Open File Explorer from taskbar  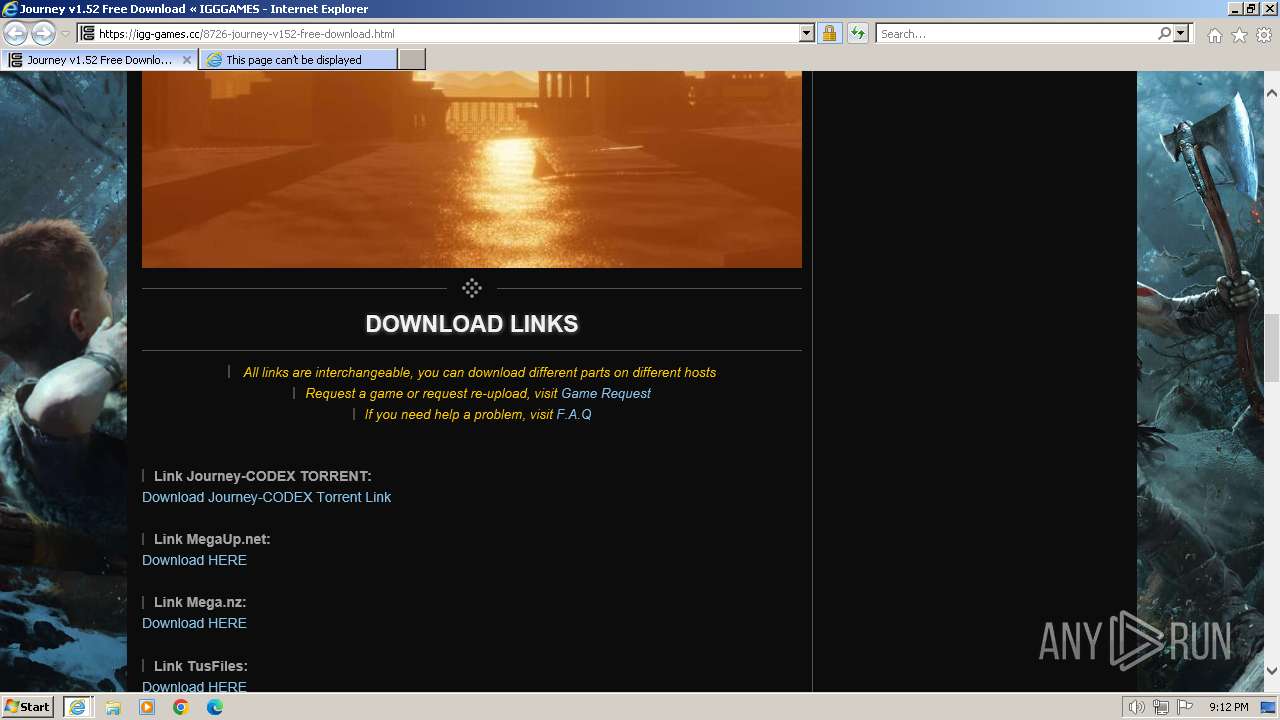[113, 707]
